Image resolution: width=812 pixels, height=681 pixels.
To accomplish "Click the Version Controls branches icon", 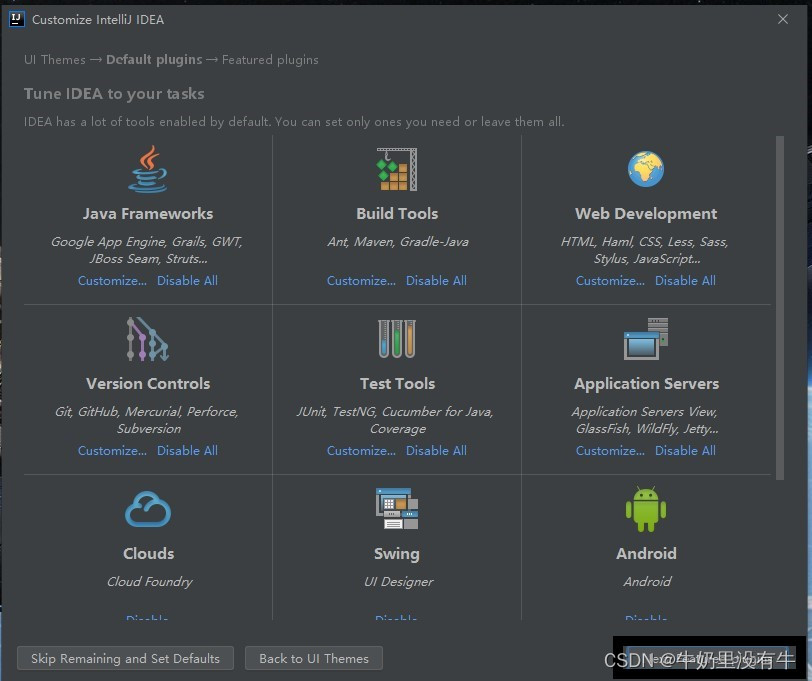I will (148, 339).
